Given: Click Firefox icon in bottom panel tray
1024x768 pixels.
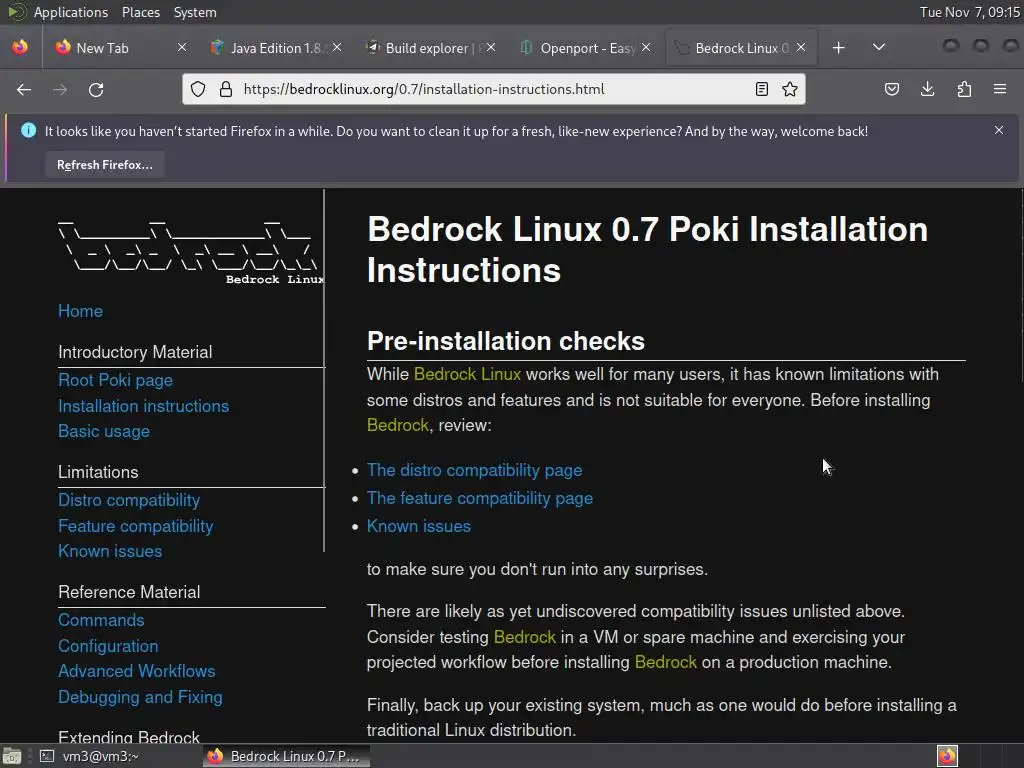Looking at the screenshot, I should pyautogui.click(x=947, y=756).
